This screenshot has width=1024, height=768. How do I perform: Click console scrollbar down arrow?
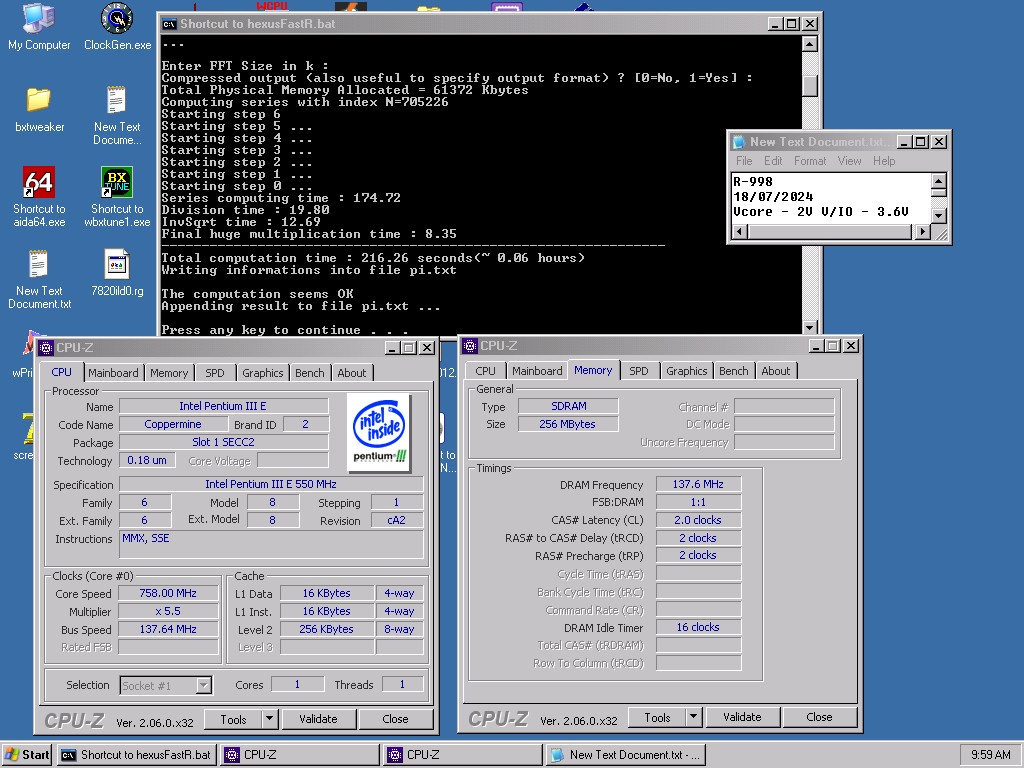point(809,327)
